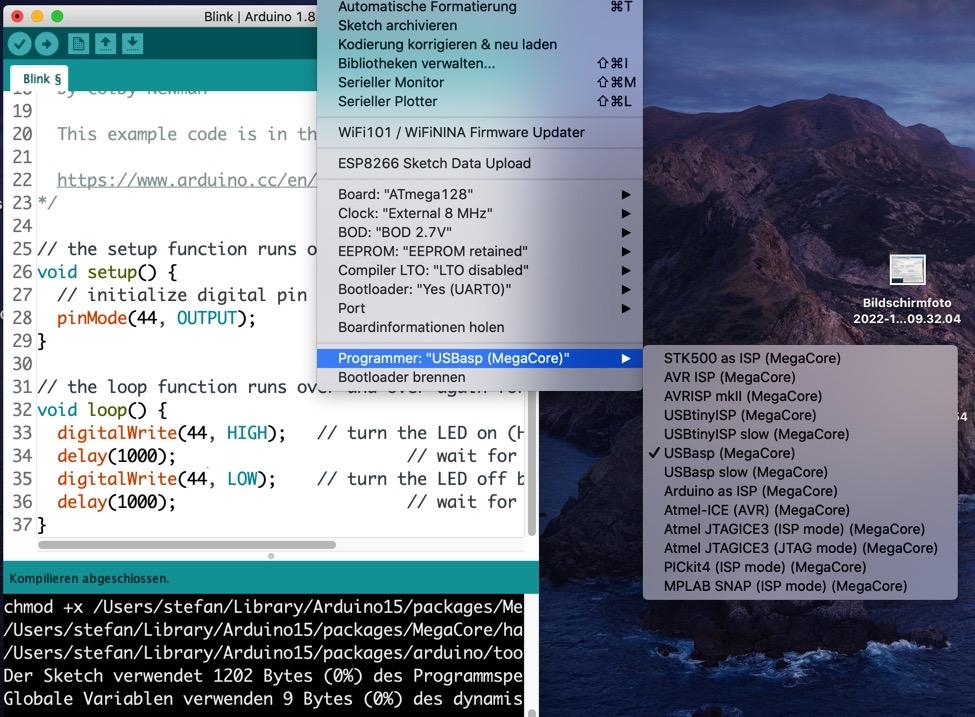
Task: Expand the BOD: "BOD 2.7V" submenu
Action: (479, 233)
